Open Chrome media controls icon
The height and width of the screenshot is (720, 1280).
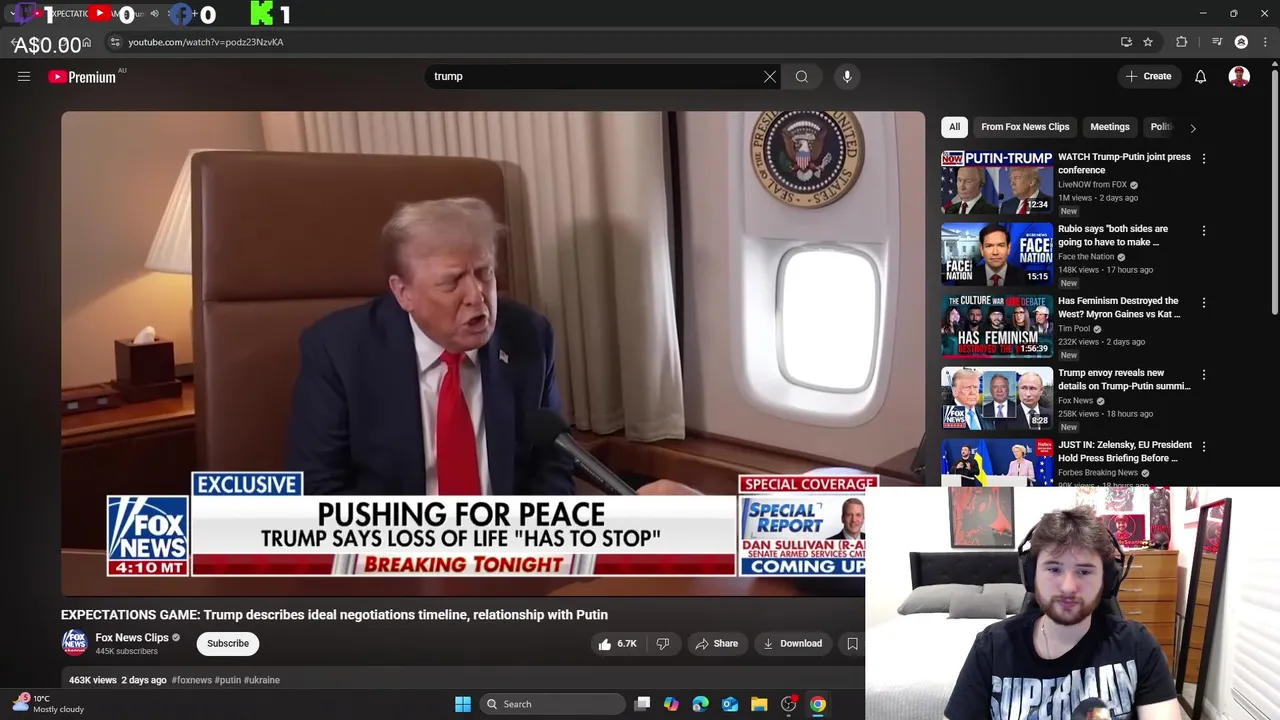tap(1217, 42)
